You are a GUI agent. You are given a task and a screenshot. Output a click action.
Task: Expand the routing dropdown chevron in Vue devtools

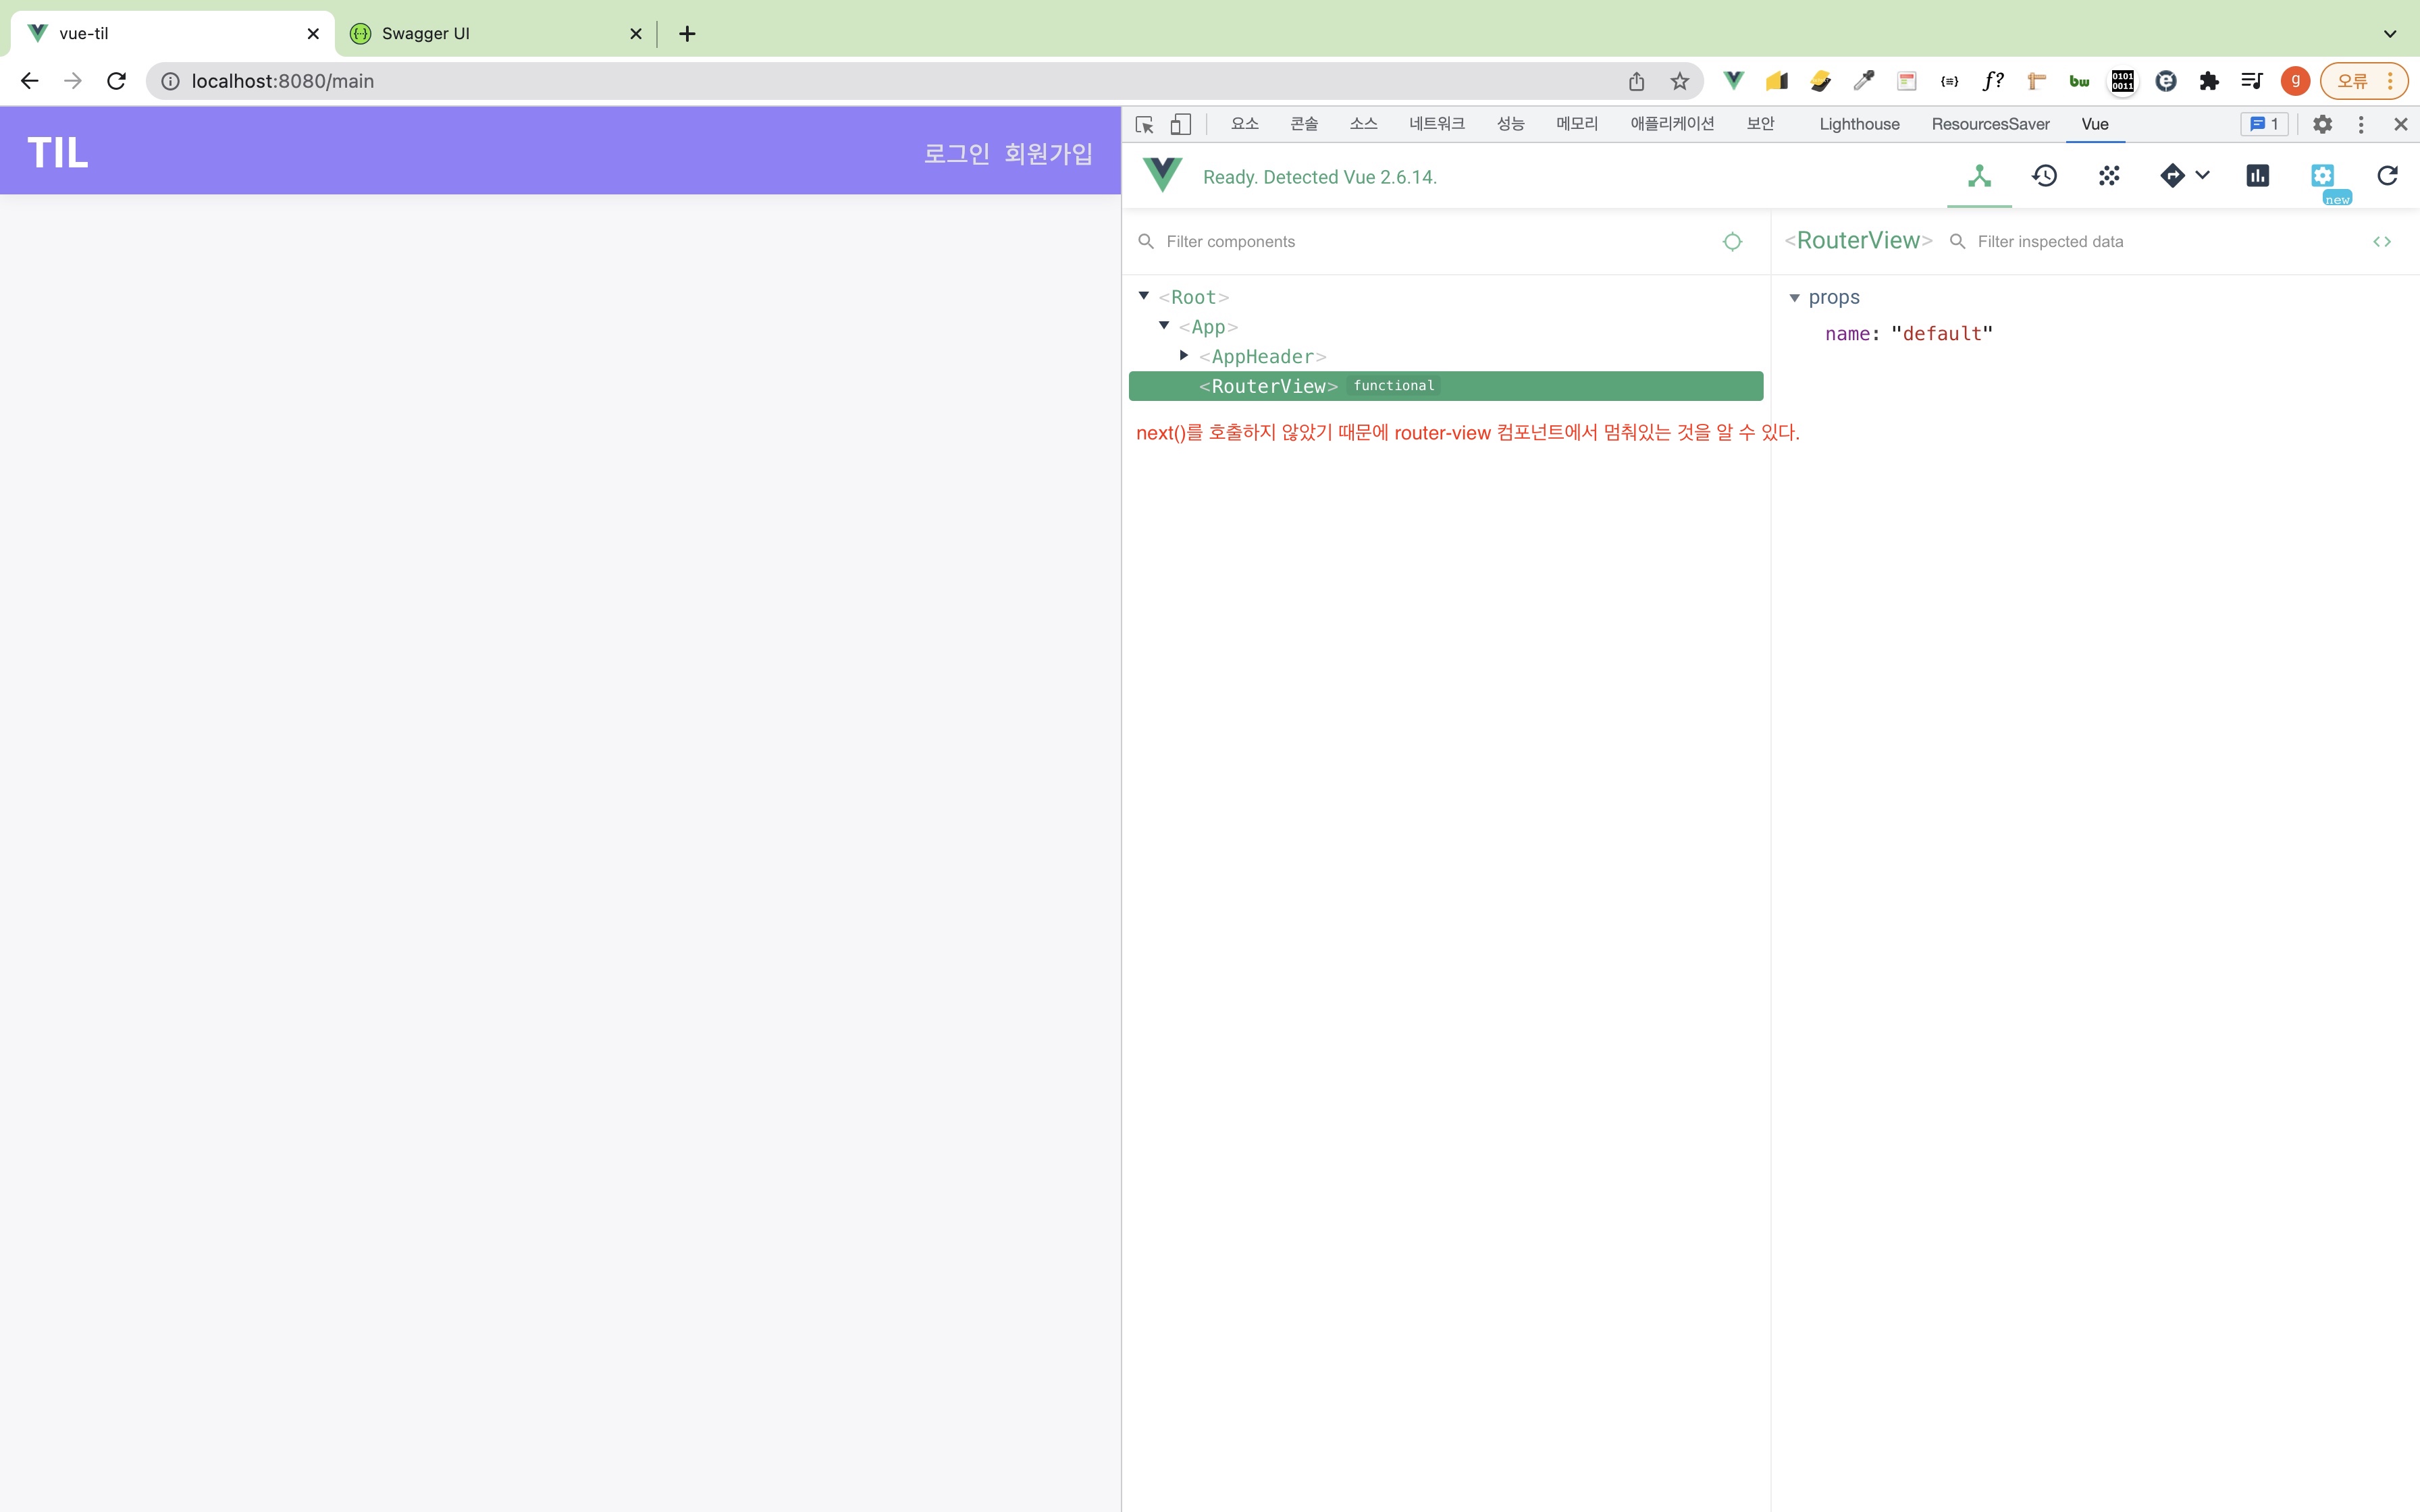click(x=2202, y=175)
